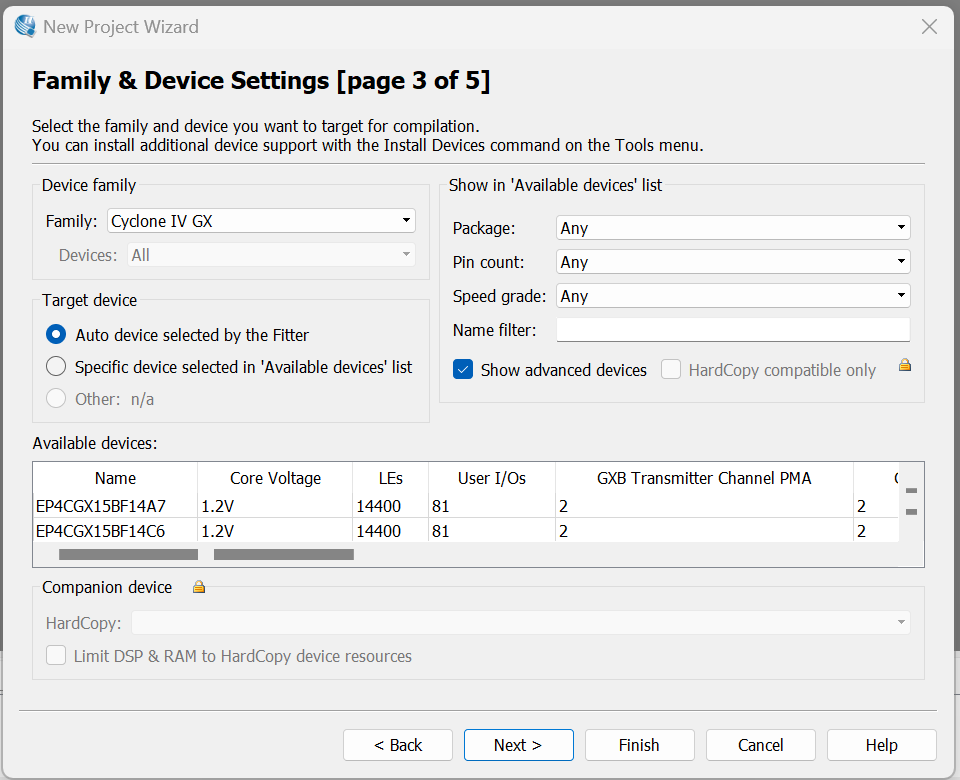
Task: Sort by the User I/Os column header
Action: click(492, 478)
